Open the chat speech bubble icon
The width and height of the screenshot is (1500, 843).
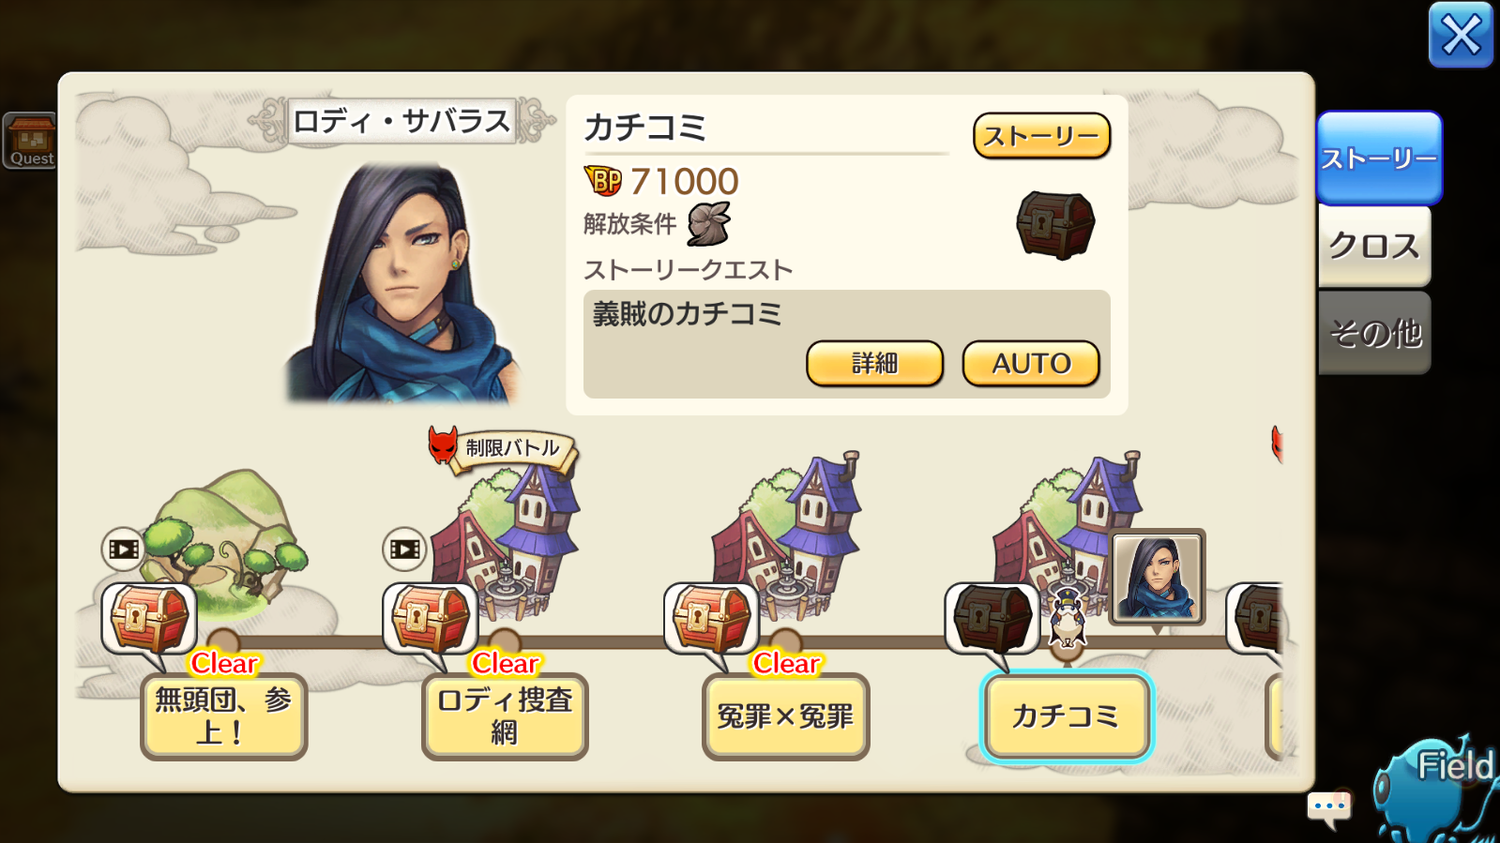click(x=1329, y=808)
